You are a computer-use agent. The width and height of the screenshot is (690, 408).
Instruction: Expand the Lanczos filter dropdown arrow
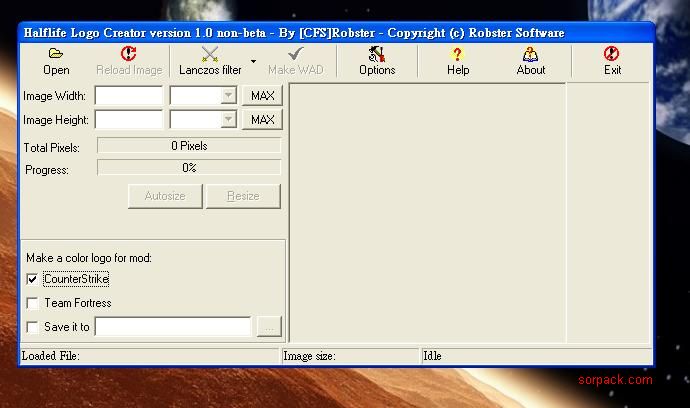(253, 62)
